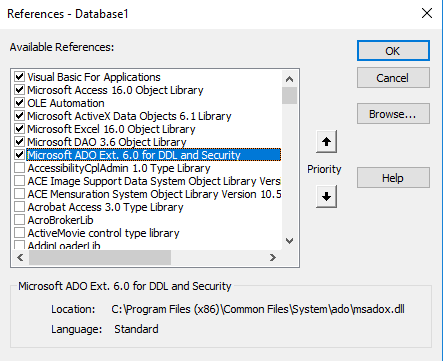Confirm references with the OK button
The height and width of the screenshot is (361, 443).
pos(393,51)
